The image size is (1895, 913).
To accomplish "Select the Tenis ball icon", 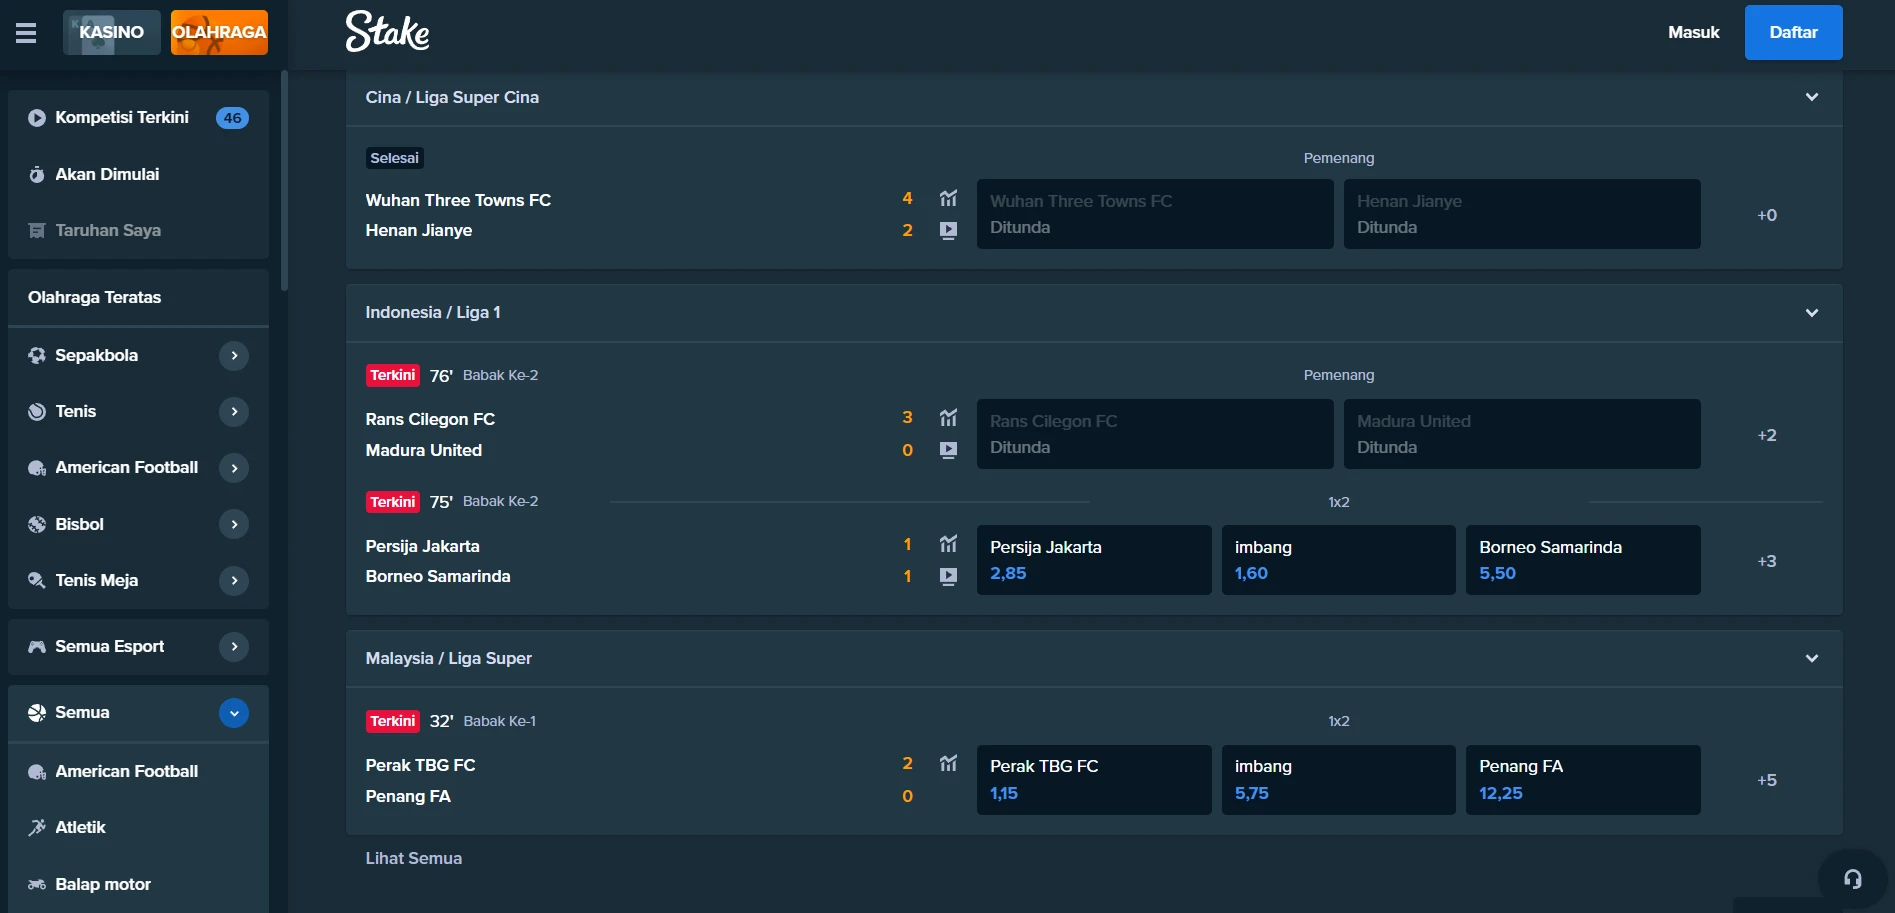I will click(37, 412).
